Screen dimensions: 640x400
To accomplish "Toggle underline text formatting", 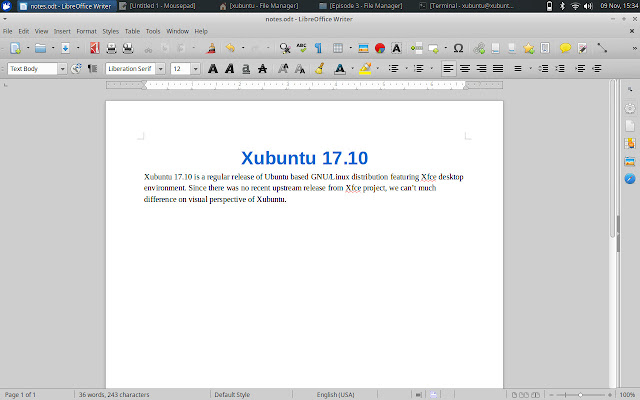I will click(246, 69).
